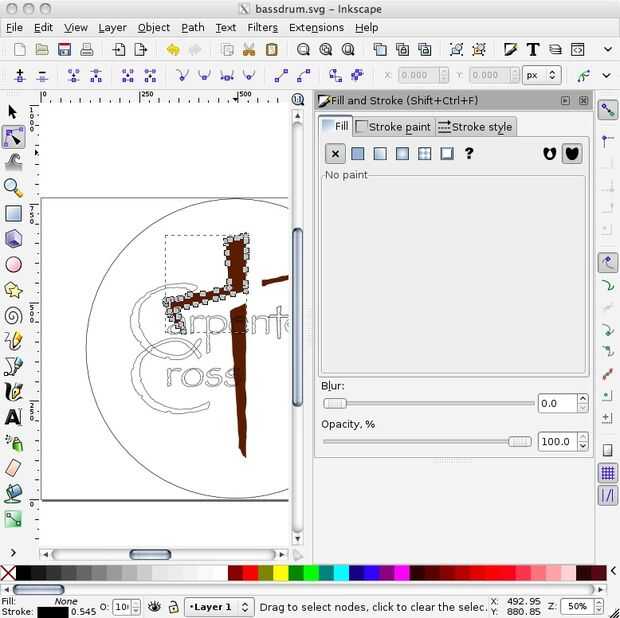Open the Filters menu
Screen dimensions: 620x618
tap(262, 27)
